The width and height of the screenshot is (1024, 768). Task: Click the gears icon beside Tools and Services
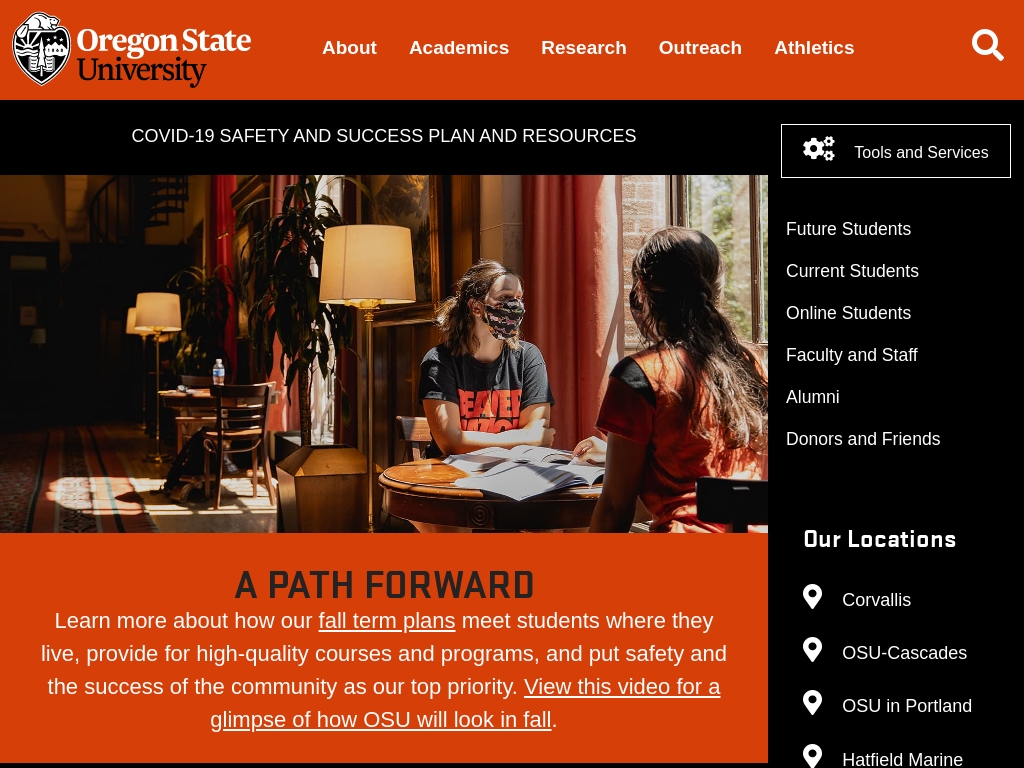tap(819, 150)
